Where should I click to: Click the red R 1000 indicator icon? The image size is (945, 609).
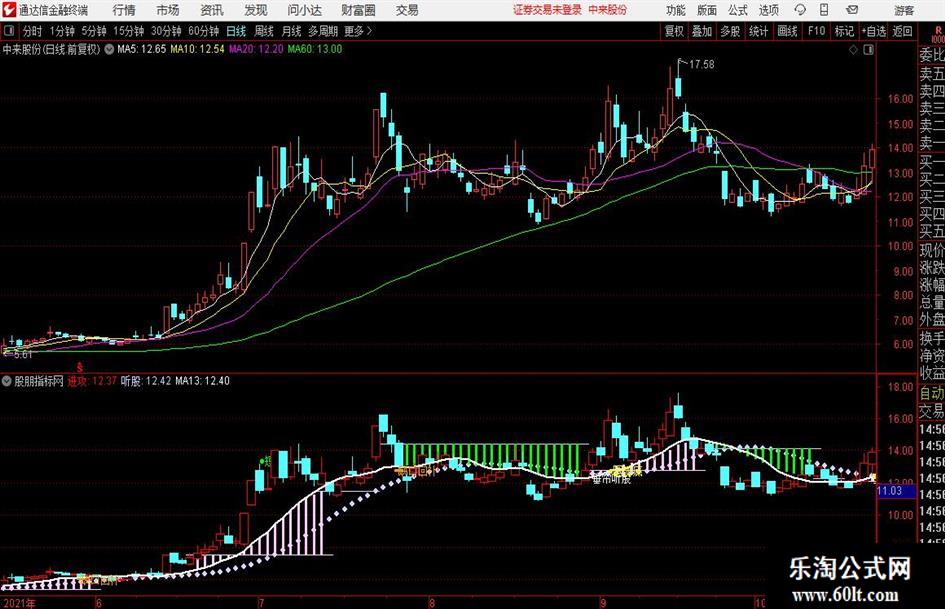pos(938,33)
